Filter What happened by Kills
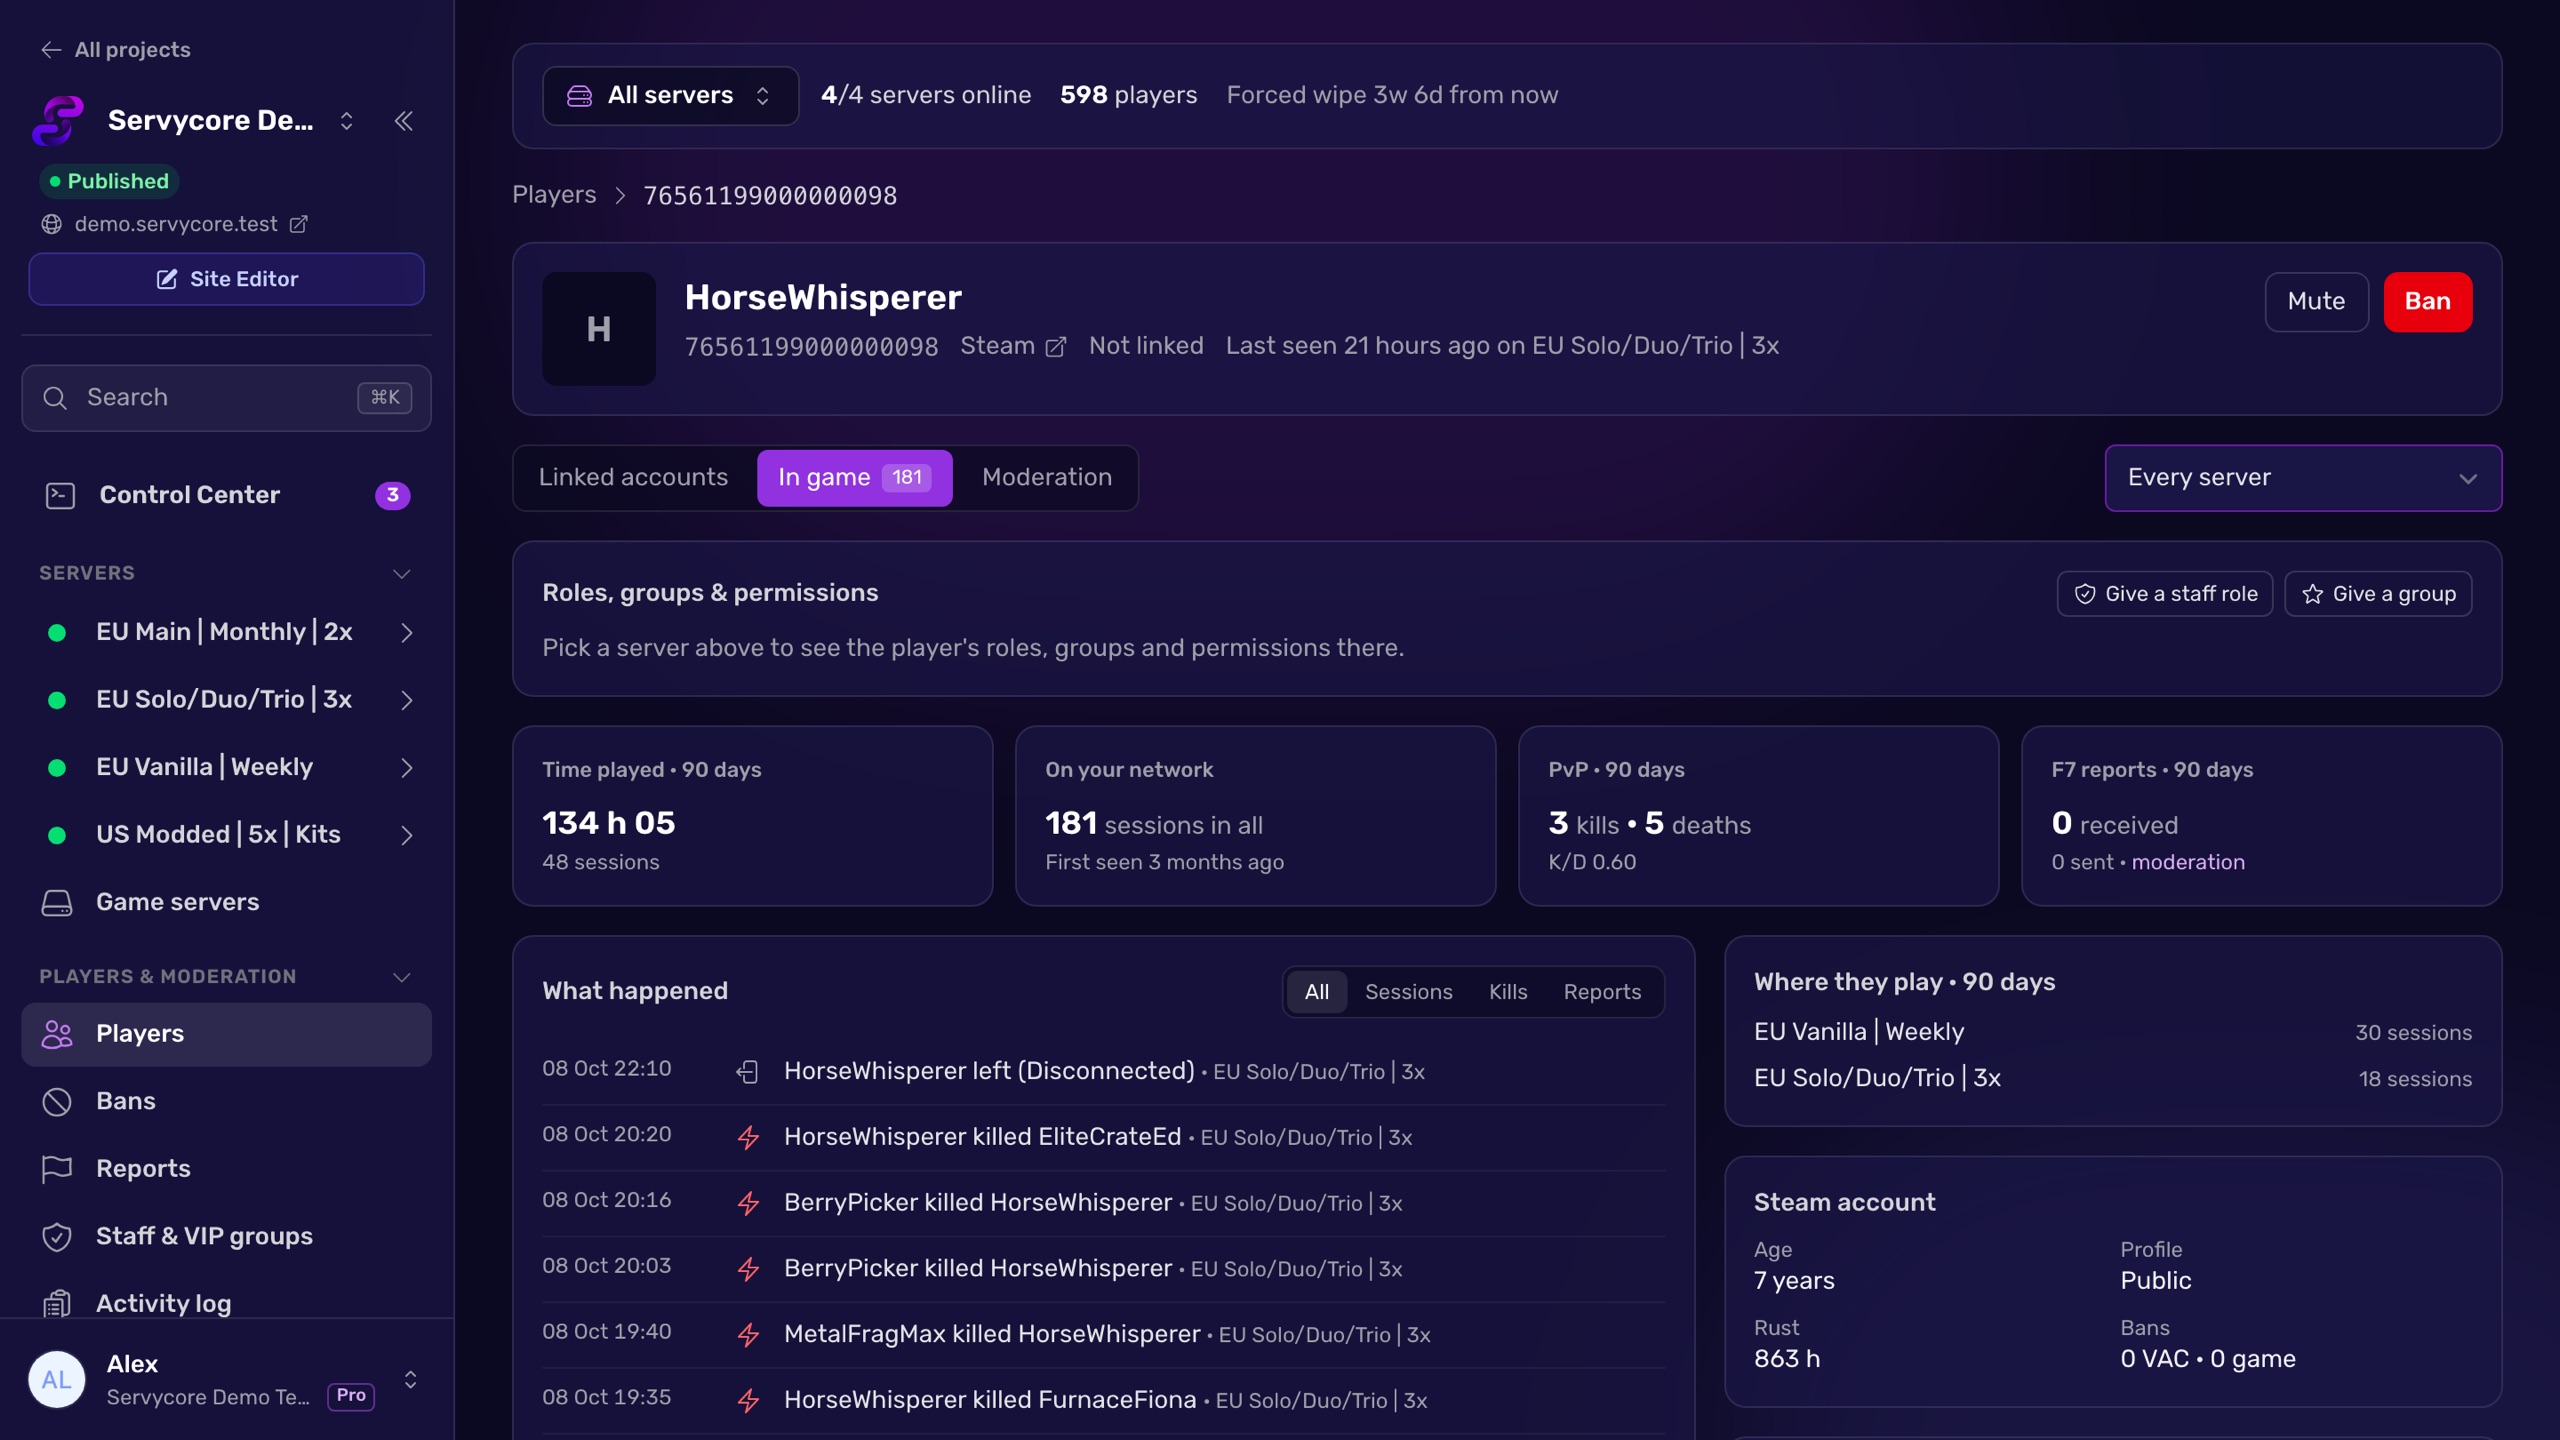The width and height of the screenshot is (2560, 1440). pyautogui.click(x=1507, y=992)
